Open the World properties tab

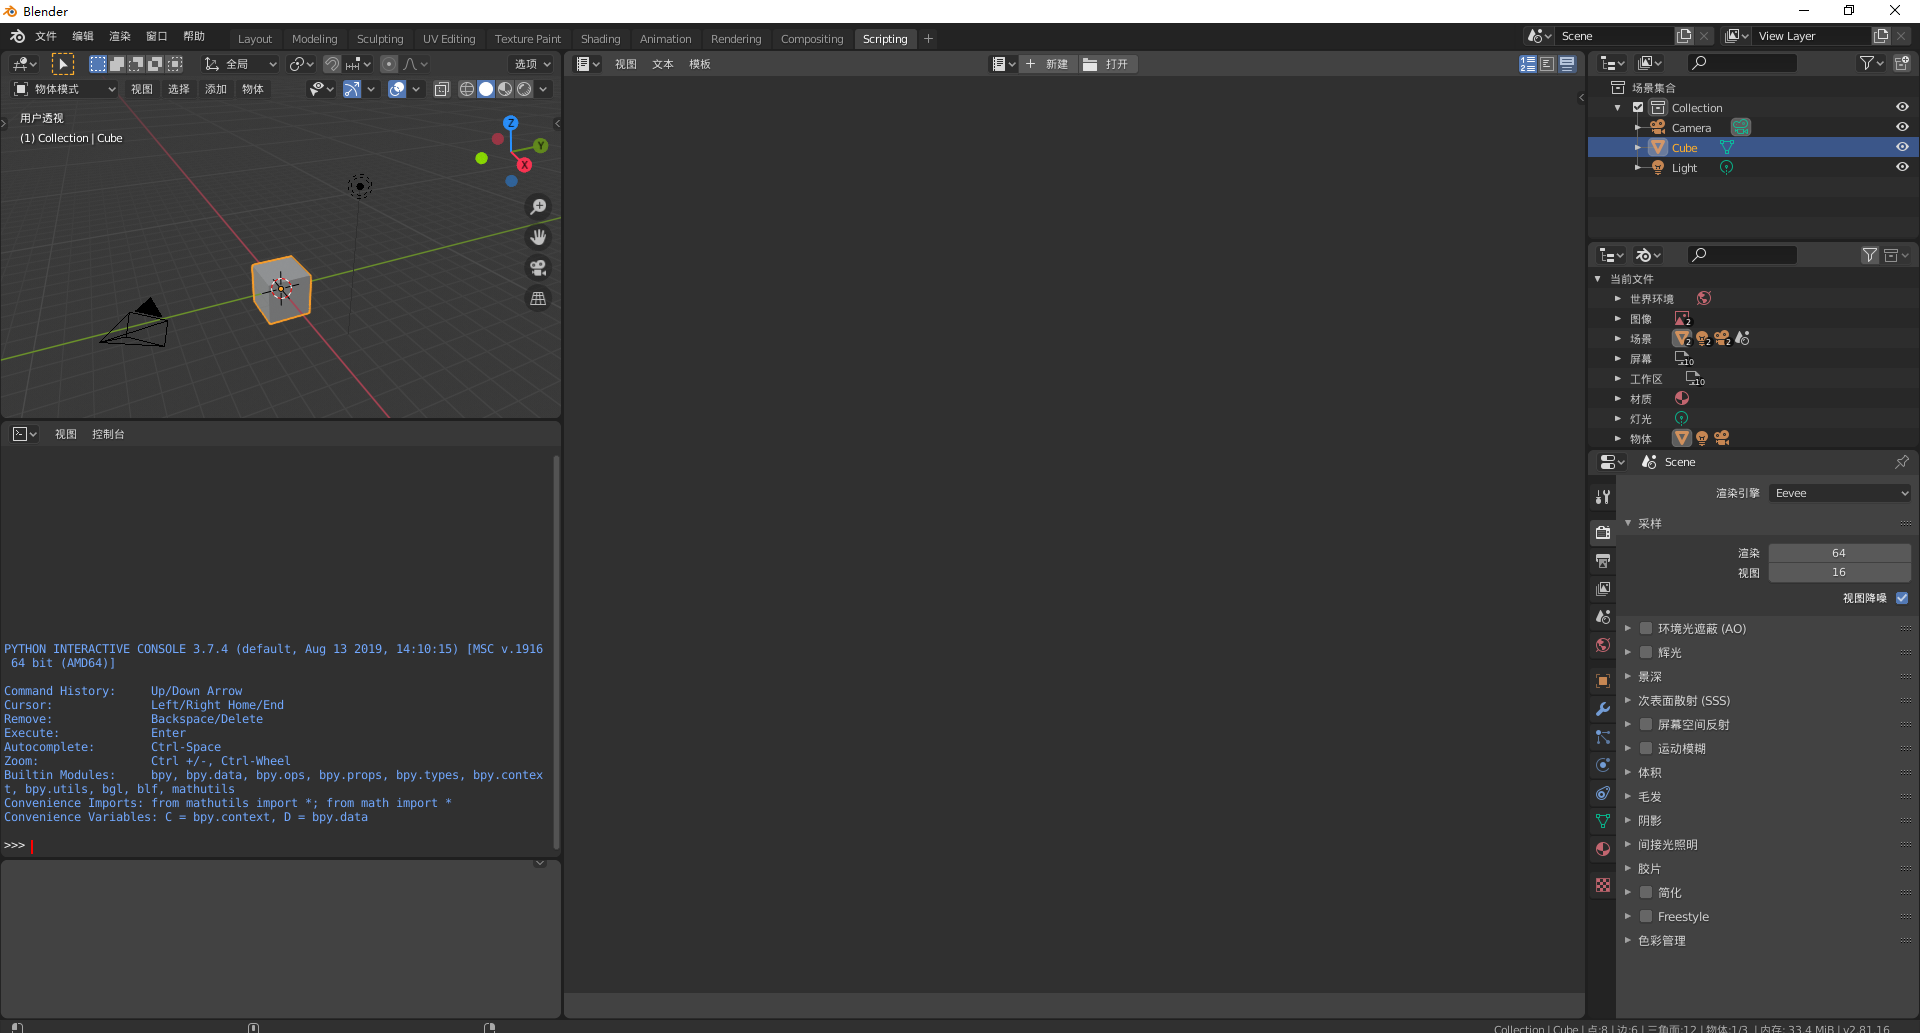coord(1603,645)
